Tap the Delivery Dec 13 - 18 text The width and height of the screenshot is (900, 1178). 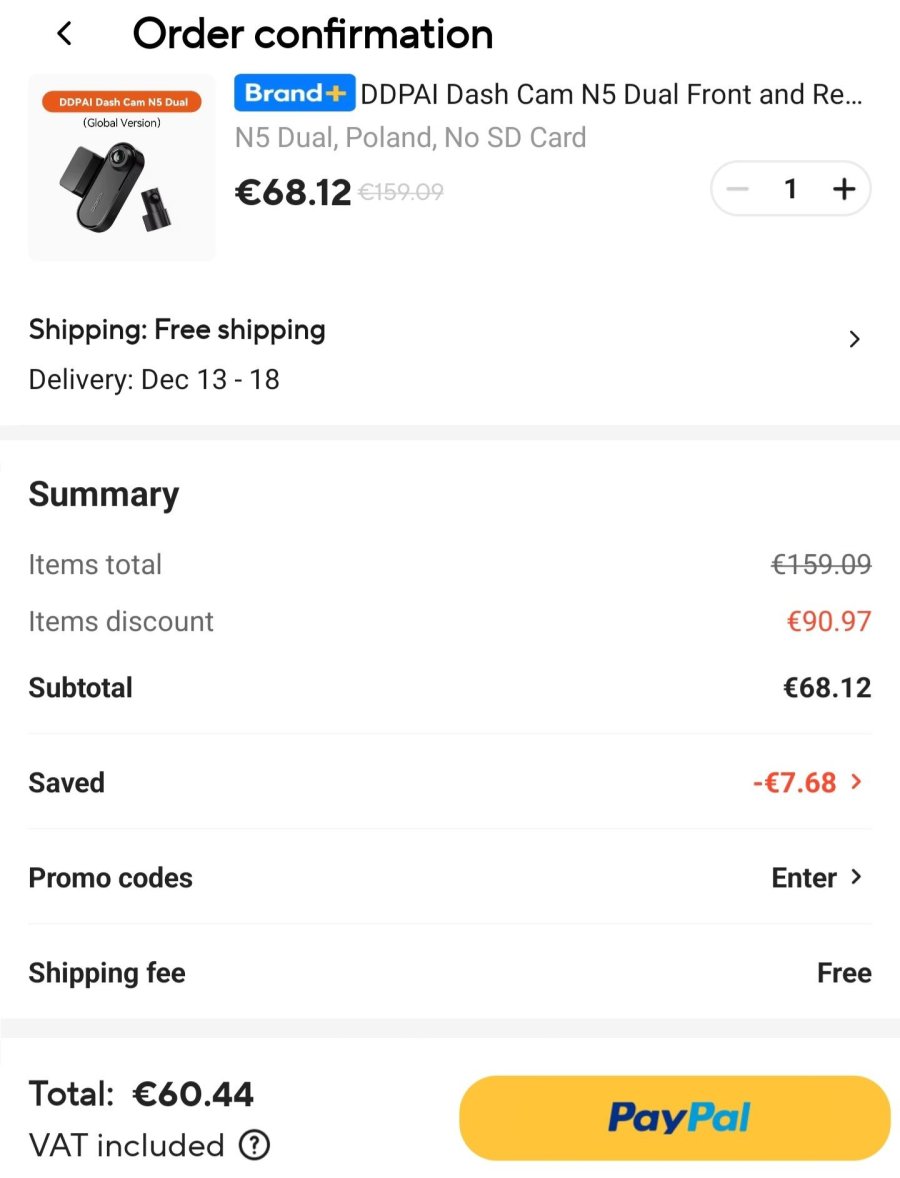(x=154, y=380)
